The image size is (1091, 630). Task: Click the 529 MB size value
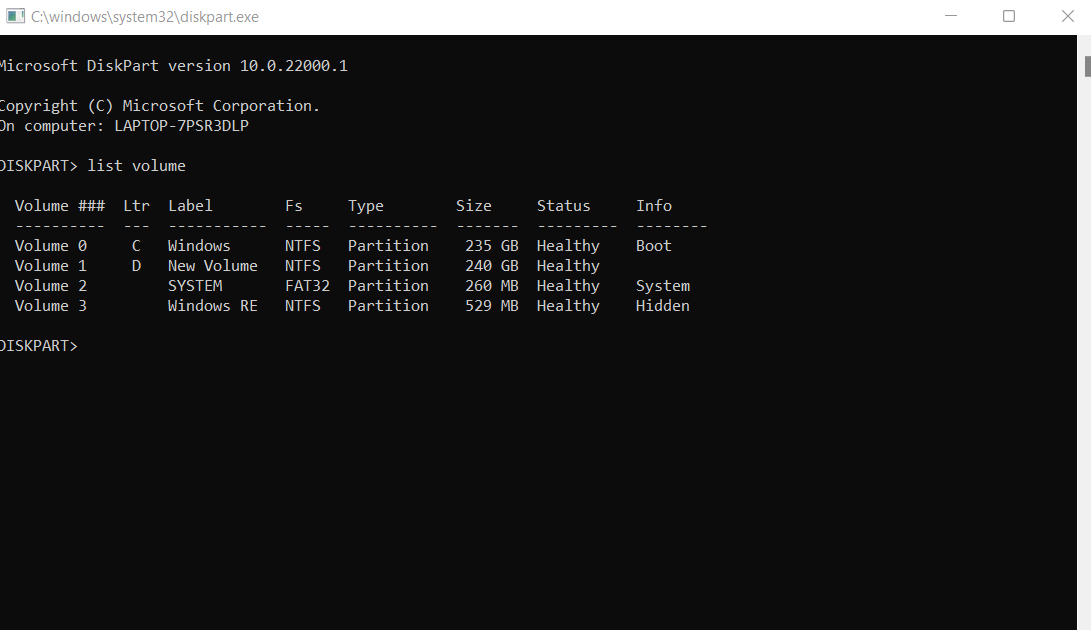[x=492, y=306]
